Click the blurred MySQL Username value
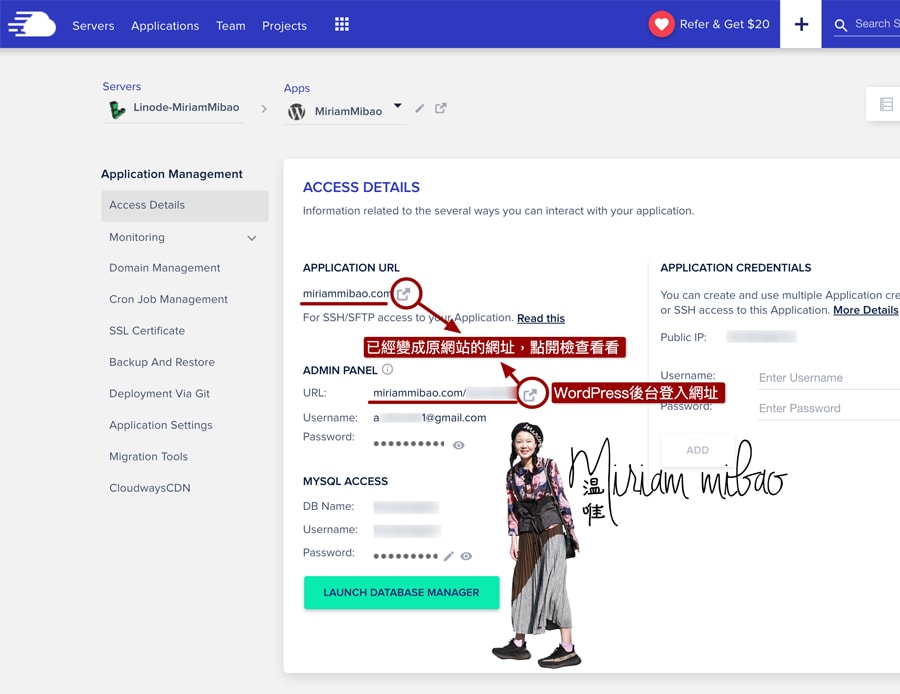Screen dimensions: 900x694 [407, 530]
